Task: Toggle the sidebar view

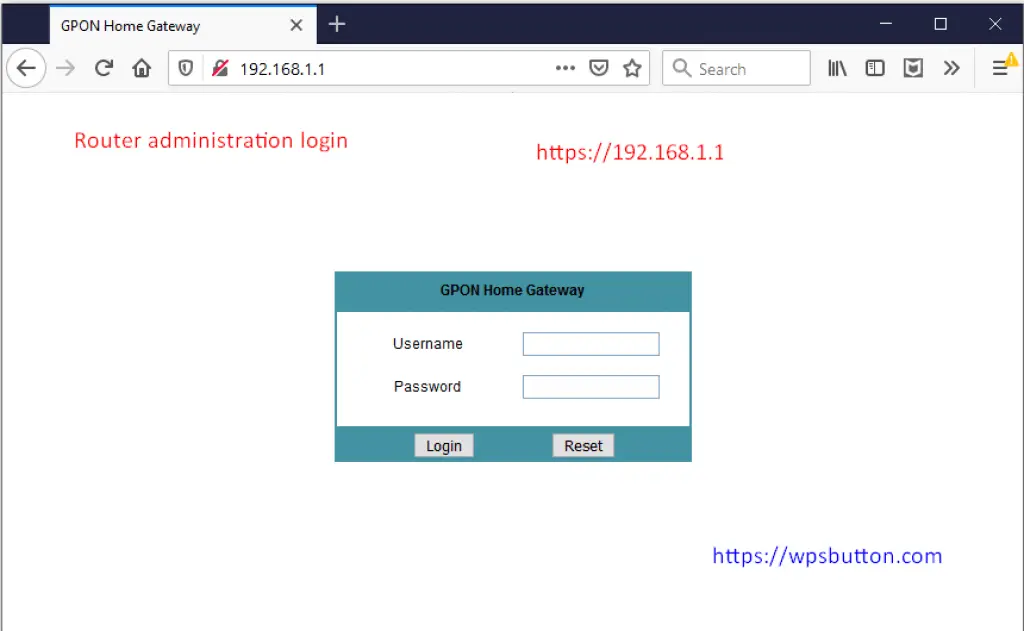Action: coord(875,69)
